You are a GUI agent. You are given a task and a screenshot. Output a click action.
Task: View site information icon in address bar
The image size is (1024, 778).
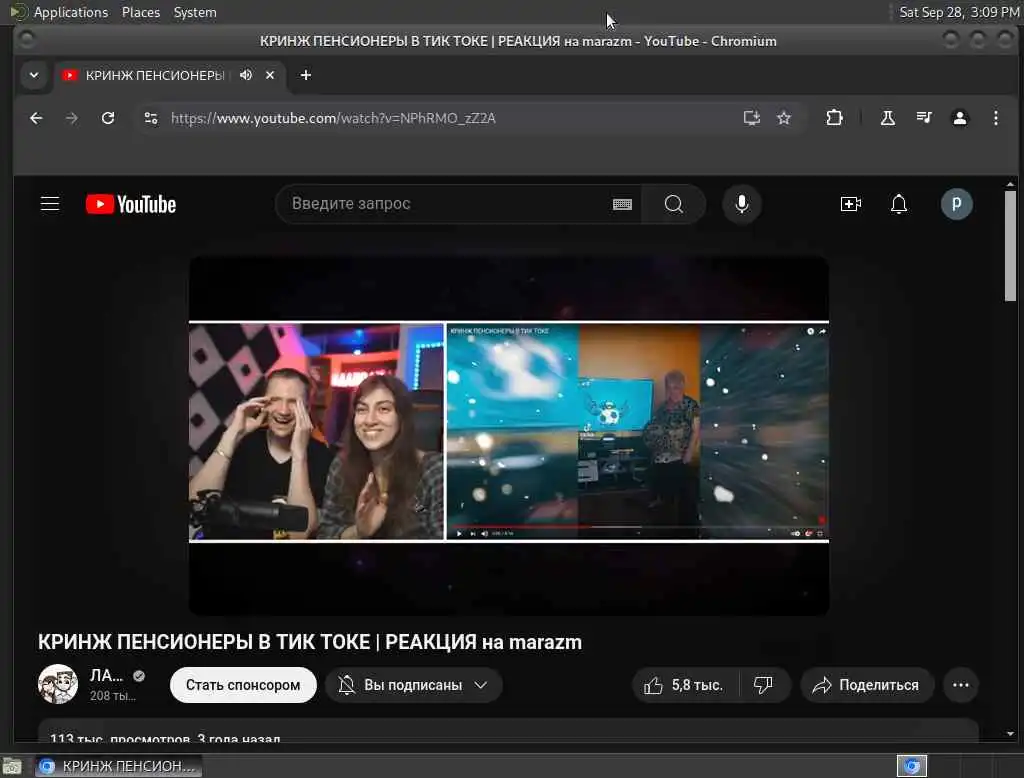[x=151, y=118]
